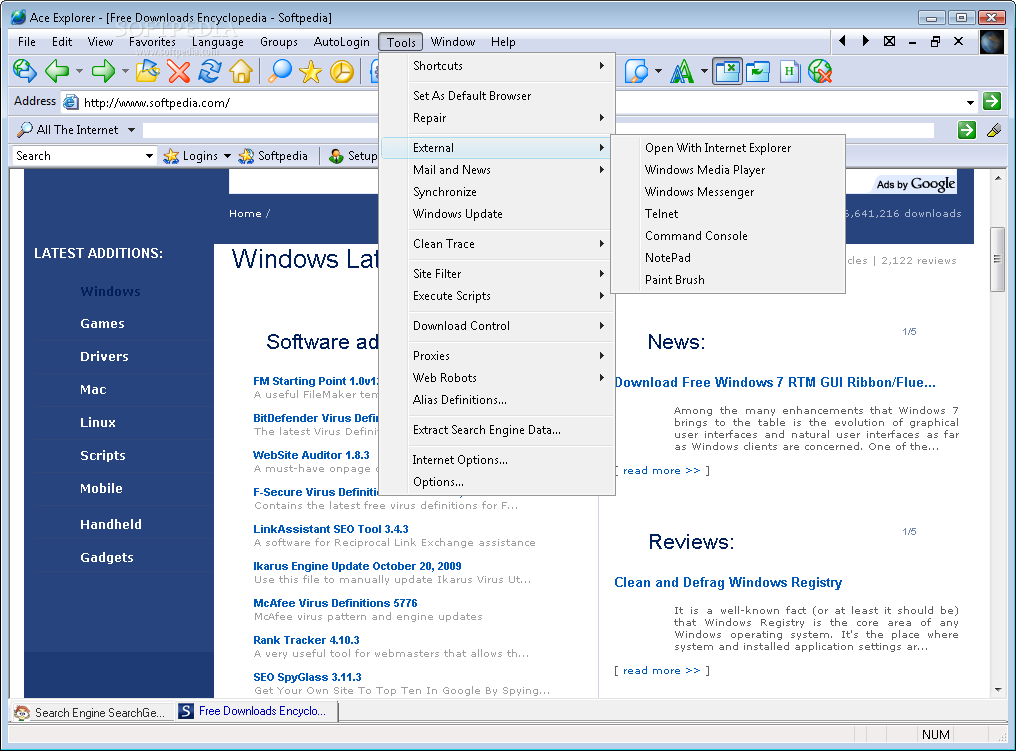Image resolution: width=1016 pixels, height=751 pixels.
Task: Open History with the yellow clock icon
Action: [x=342, y=71]
